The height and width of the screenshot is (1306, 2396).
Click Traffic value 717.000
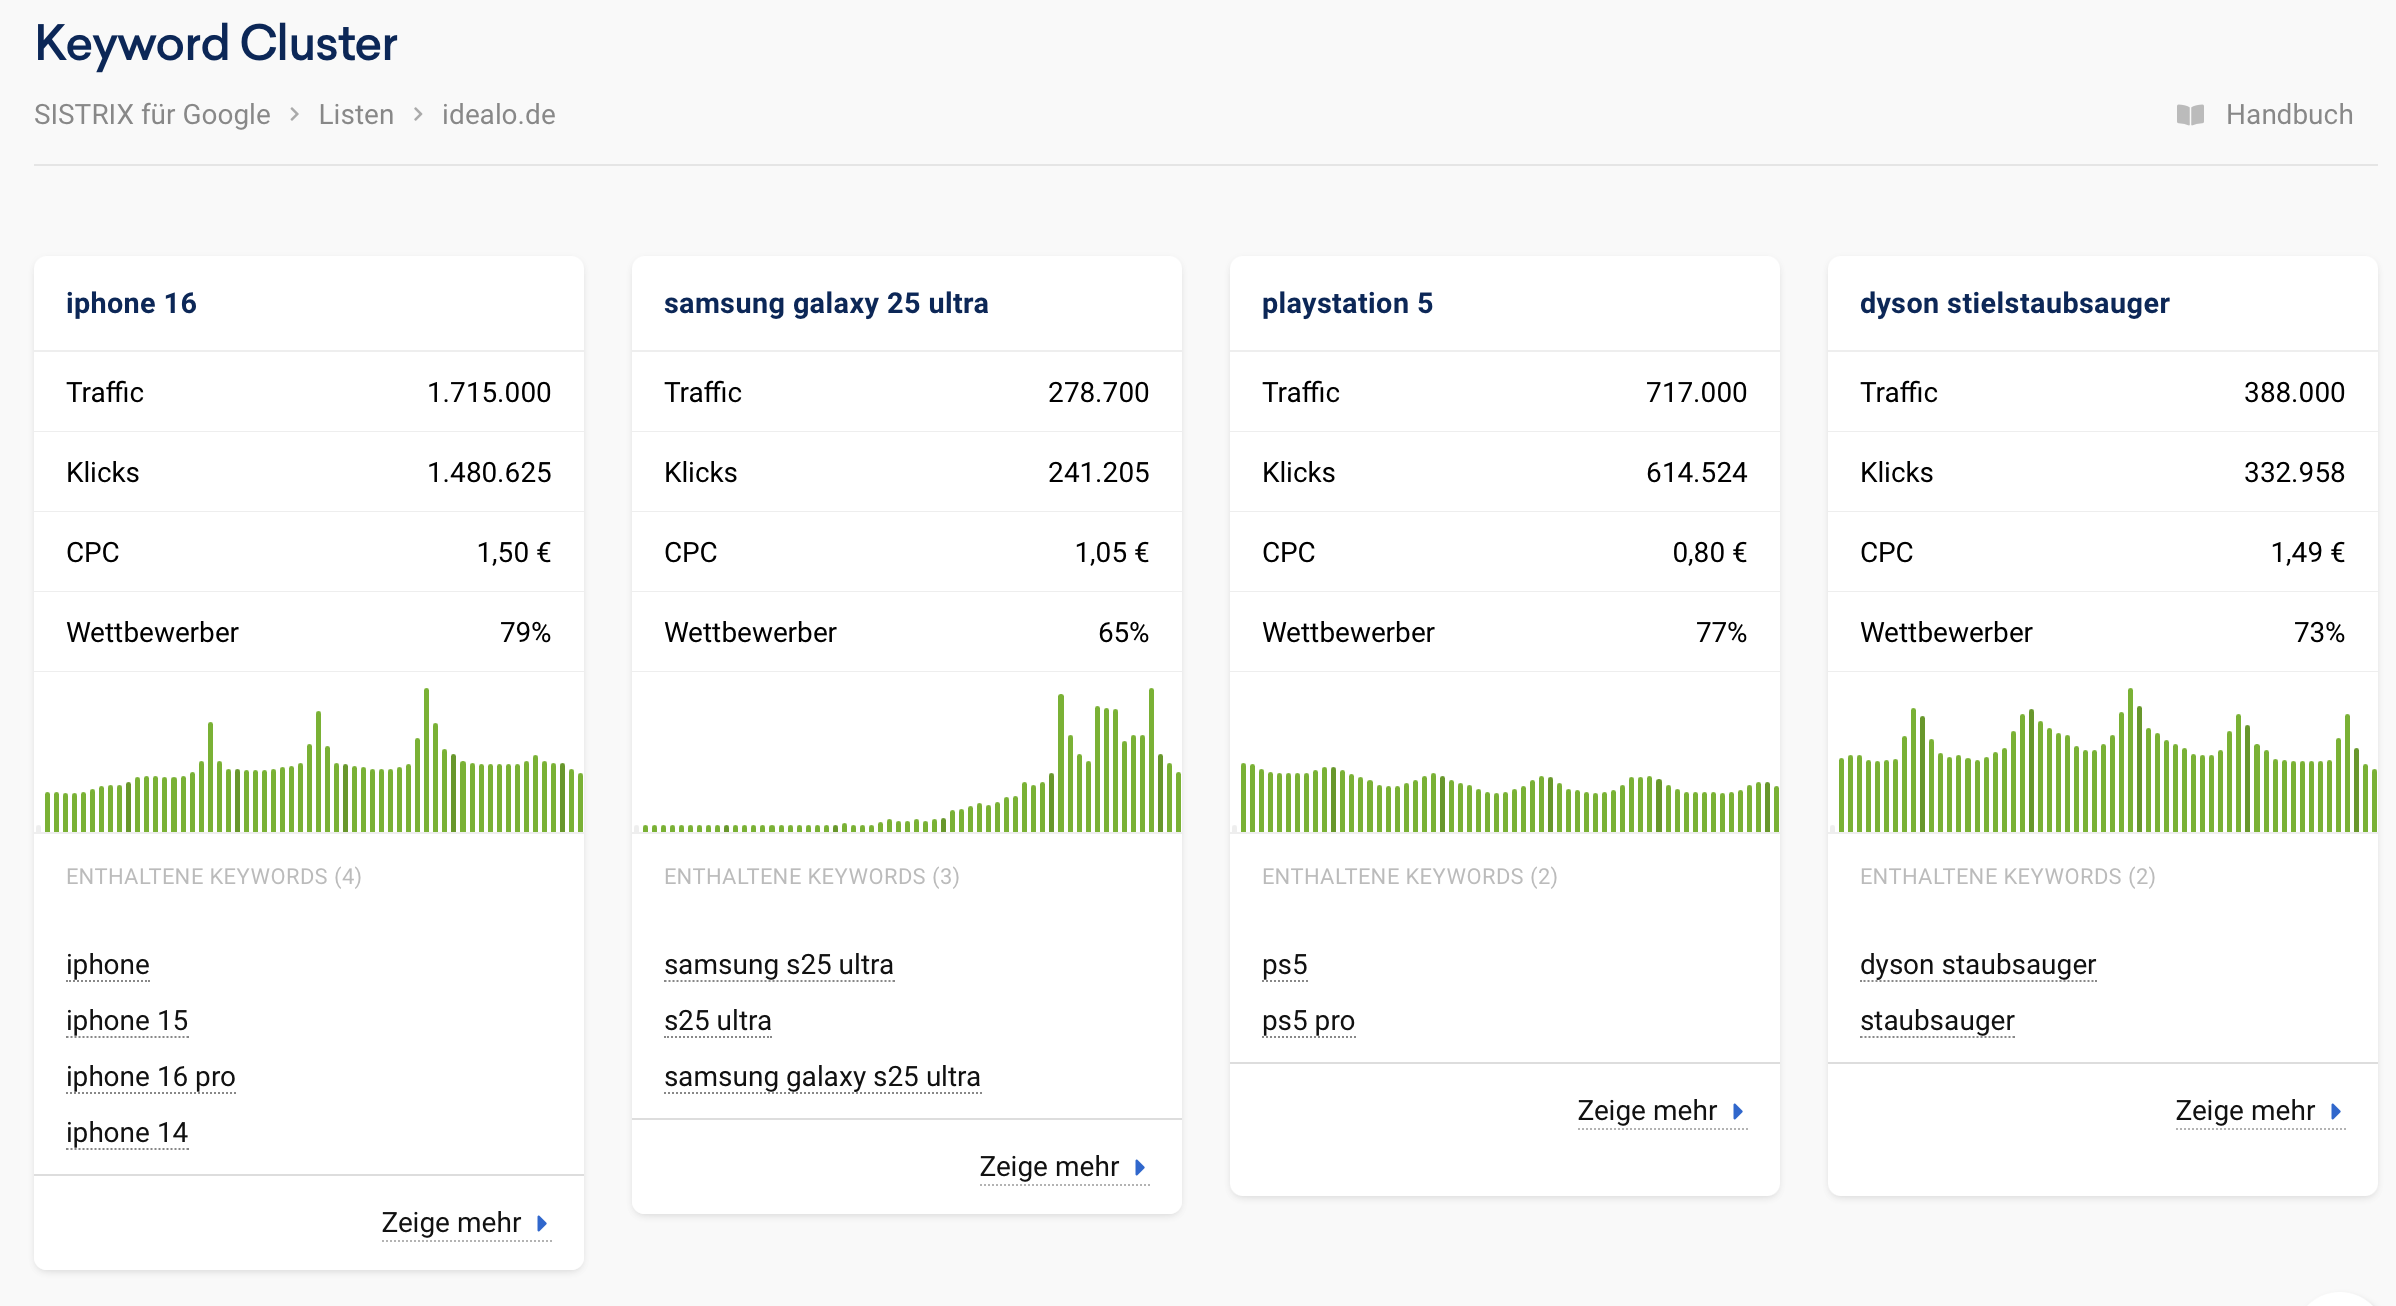pos(1697,392)
